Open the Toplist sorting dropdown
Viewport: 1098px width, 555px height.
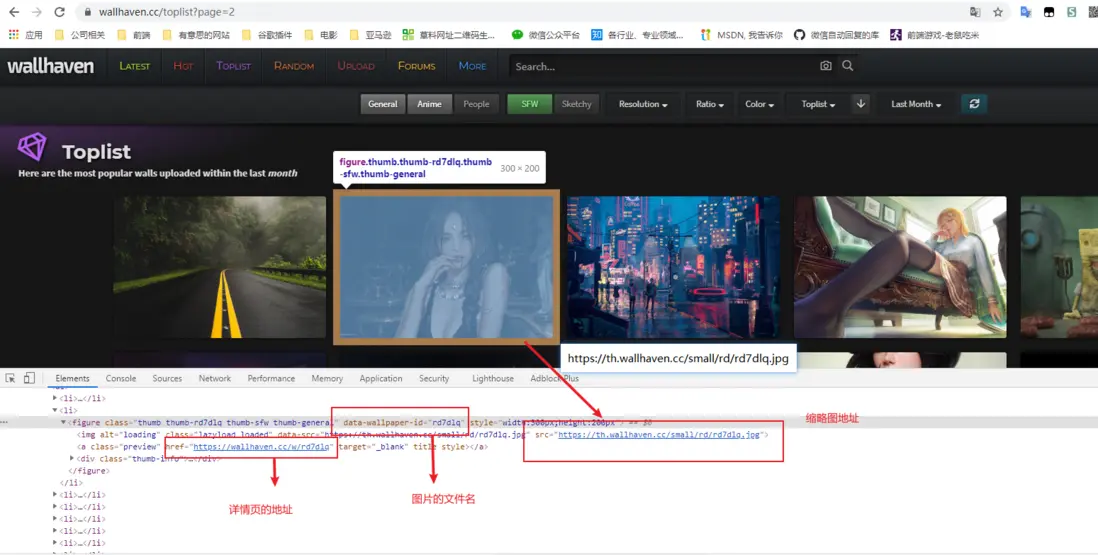818,104
